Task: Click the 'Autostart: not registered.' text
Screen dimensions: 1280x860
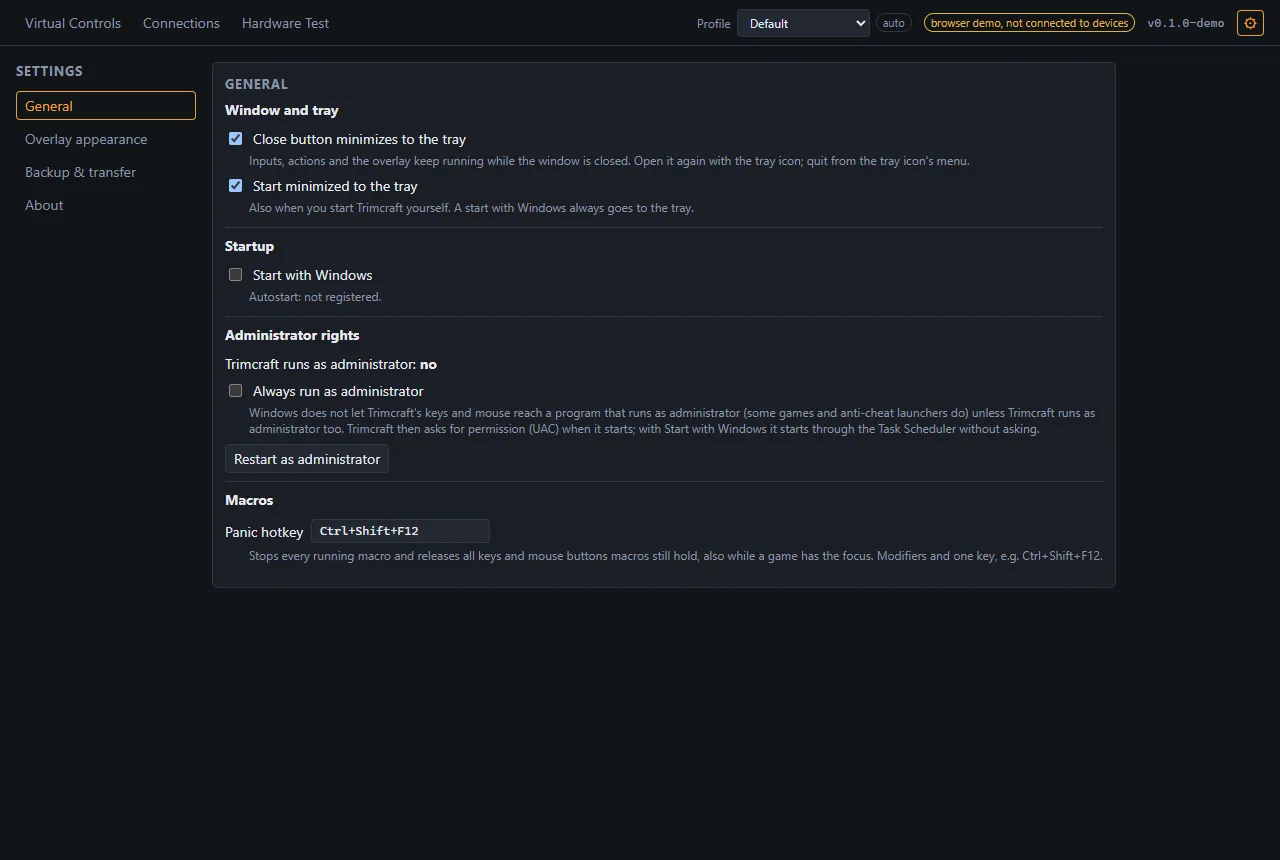Action: (x=315, y=297)
